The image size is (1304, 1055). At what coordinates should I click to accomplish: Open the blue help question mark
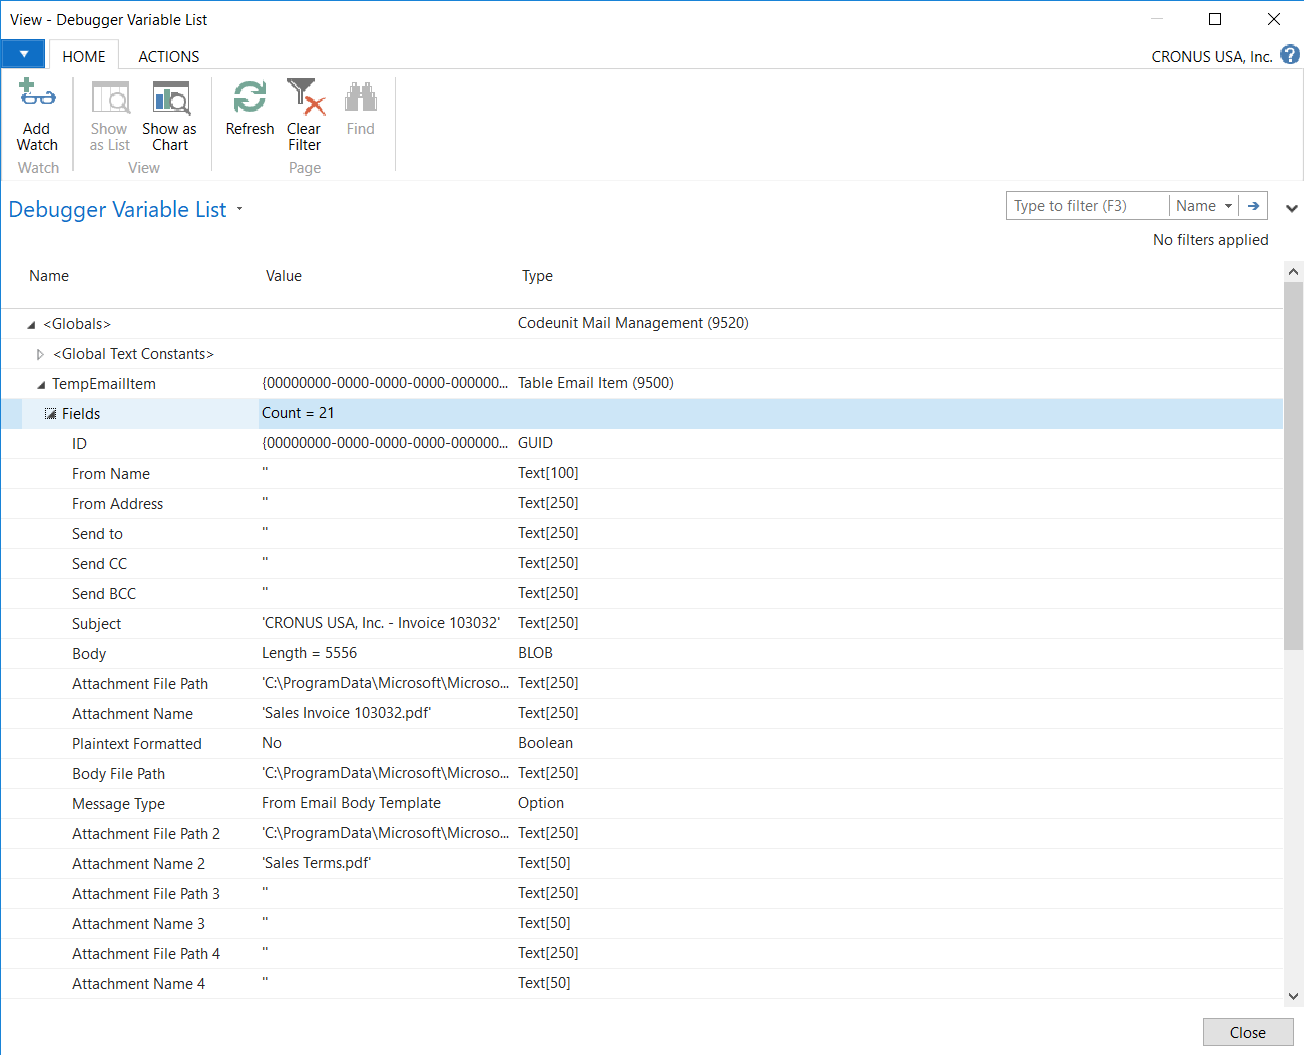click(x=1290, y=55)
